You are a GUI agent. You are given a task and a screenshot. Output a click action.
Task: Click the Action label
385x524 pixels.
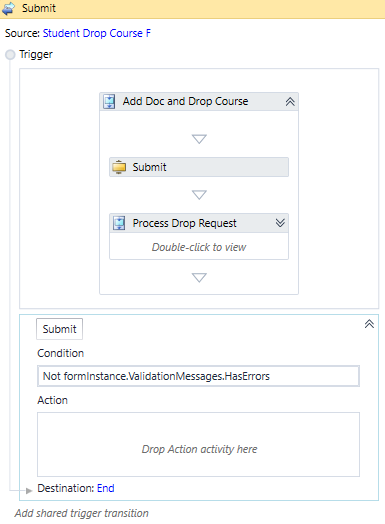point(52,400)
